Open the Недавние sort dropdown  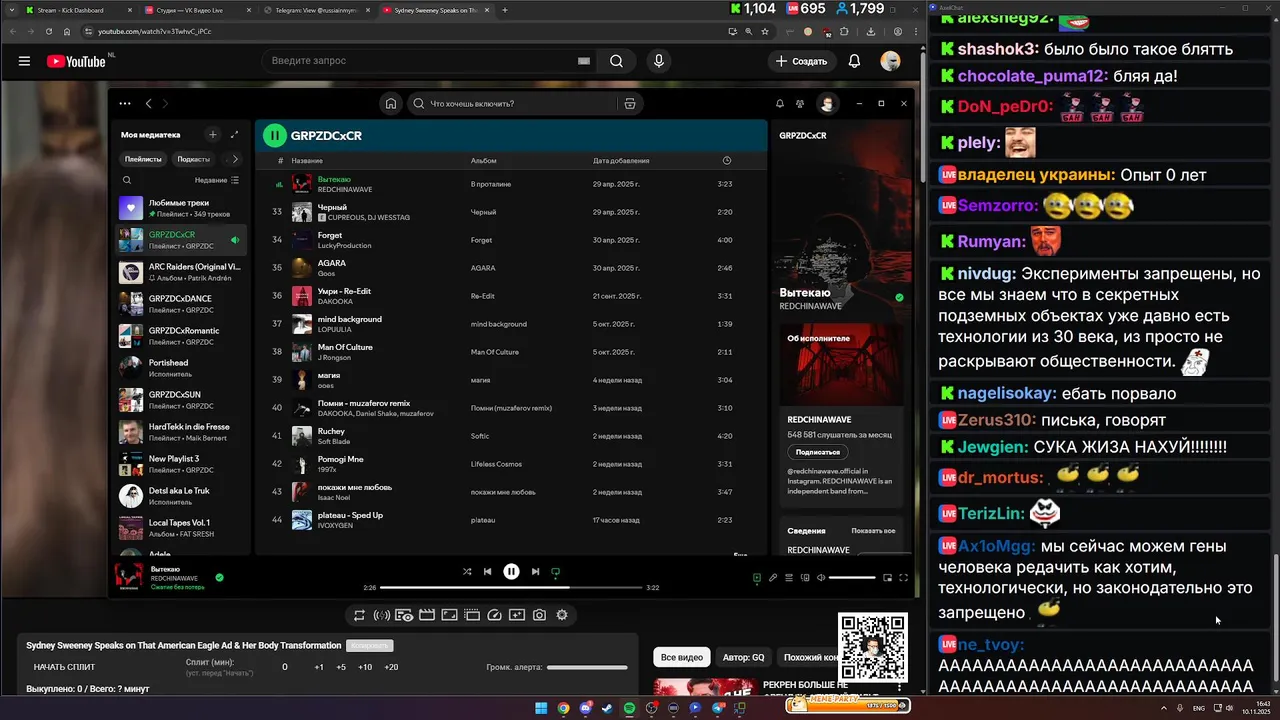coord(216,180)
